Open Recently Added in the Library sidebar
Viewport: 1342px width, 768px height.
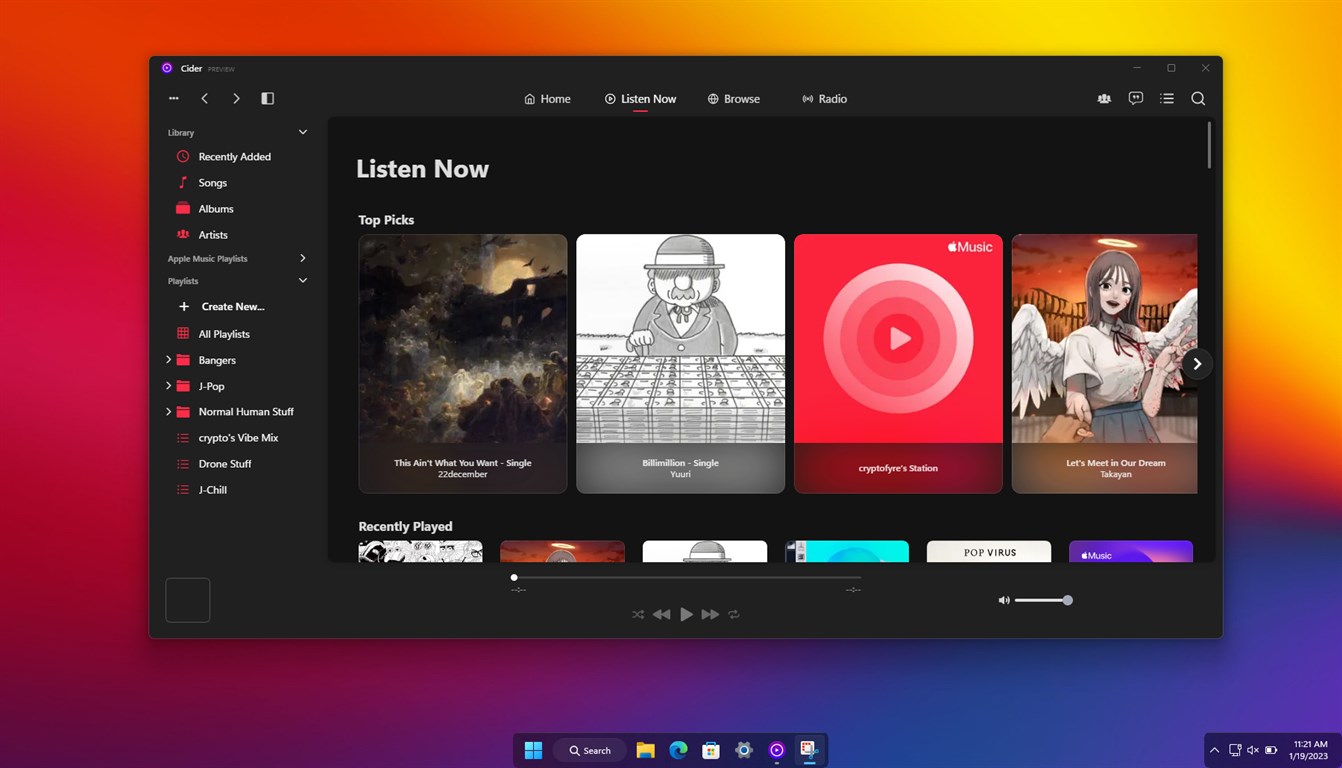[235, 156]
